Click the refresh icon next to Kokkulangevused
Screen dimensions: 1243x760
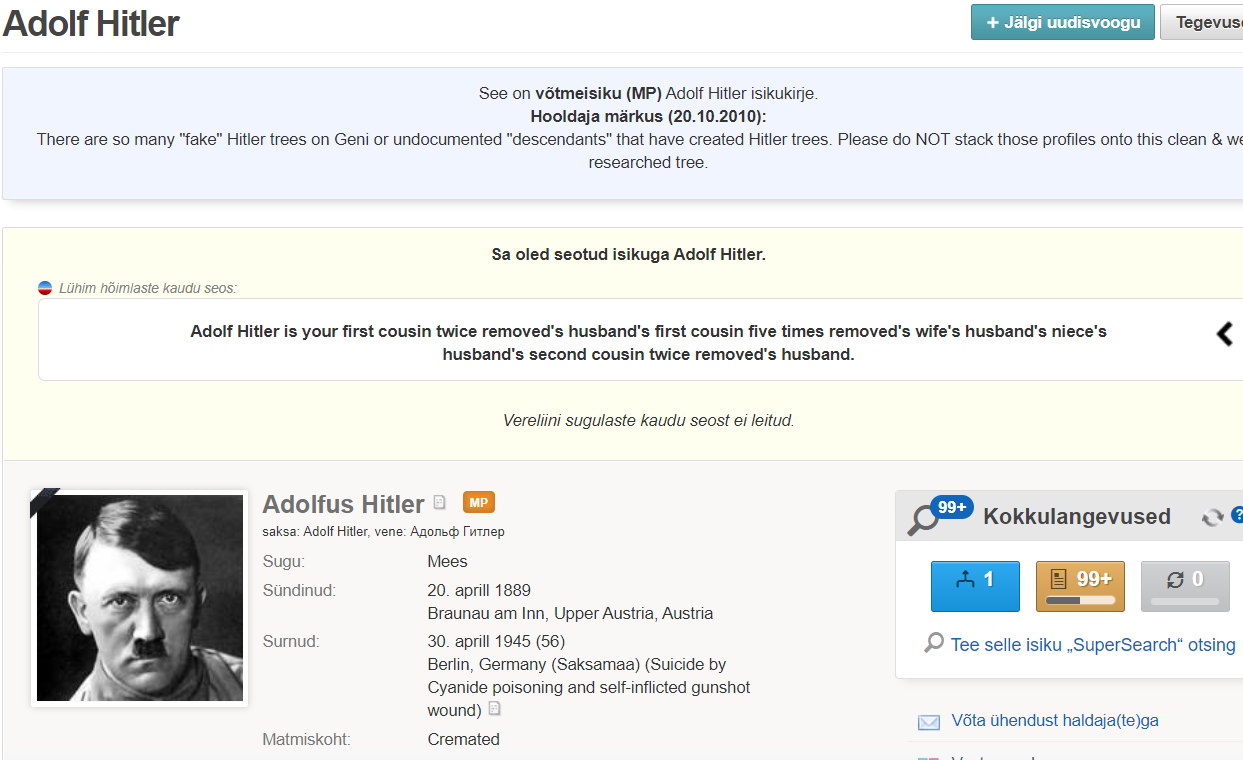1212,517
